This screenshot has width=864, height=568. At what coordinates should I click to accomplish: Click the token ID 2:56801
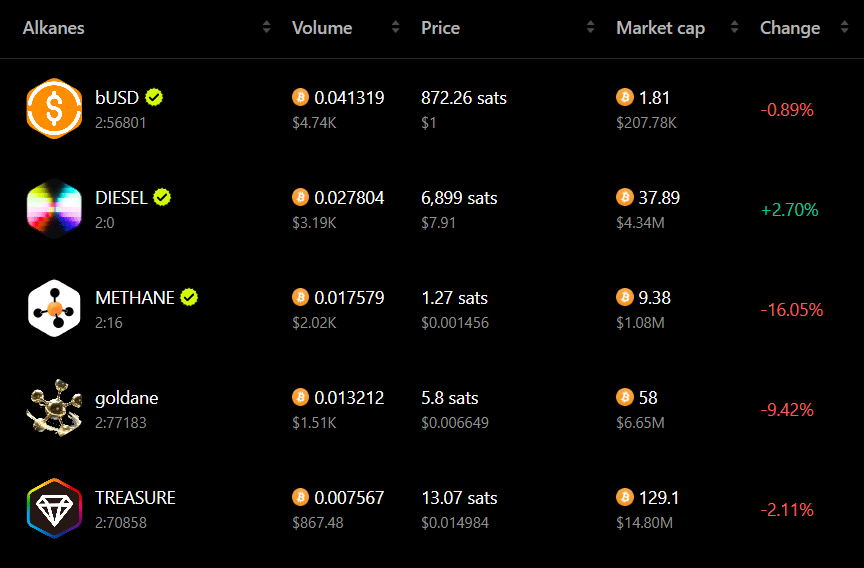pos(121,122)
